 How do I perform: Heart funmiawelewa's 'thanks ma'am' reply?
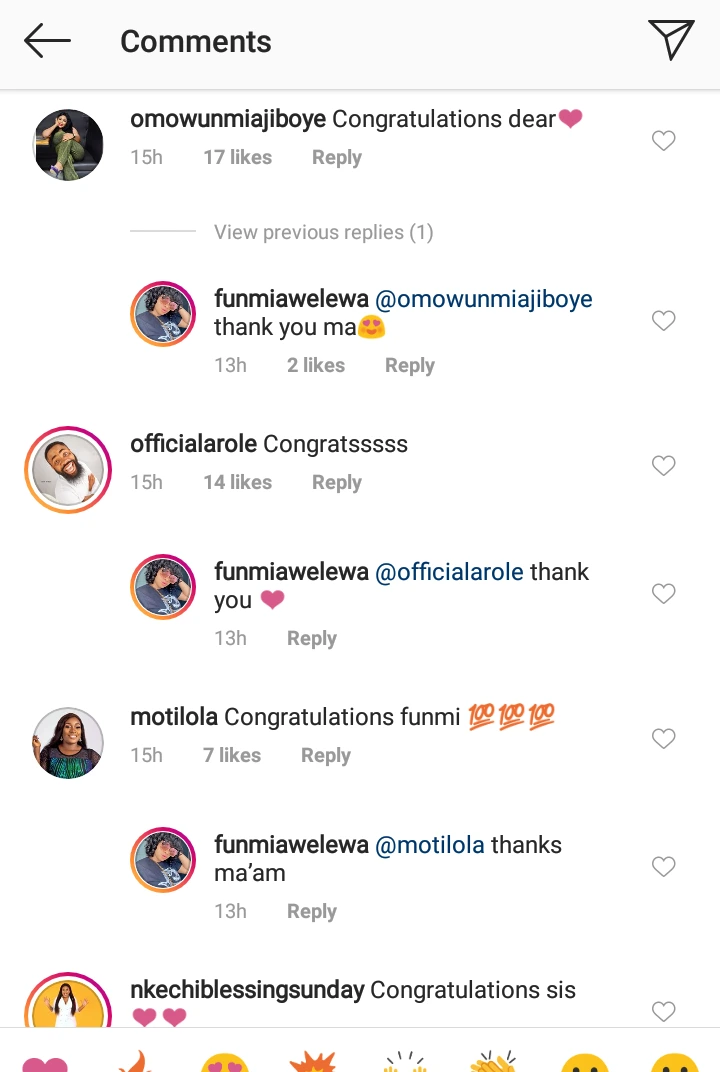(663, 867)
